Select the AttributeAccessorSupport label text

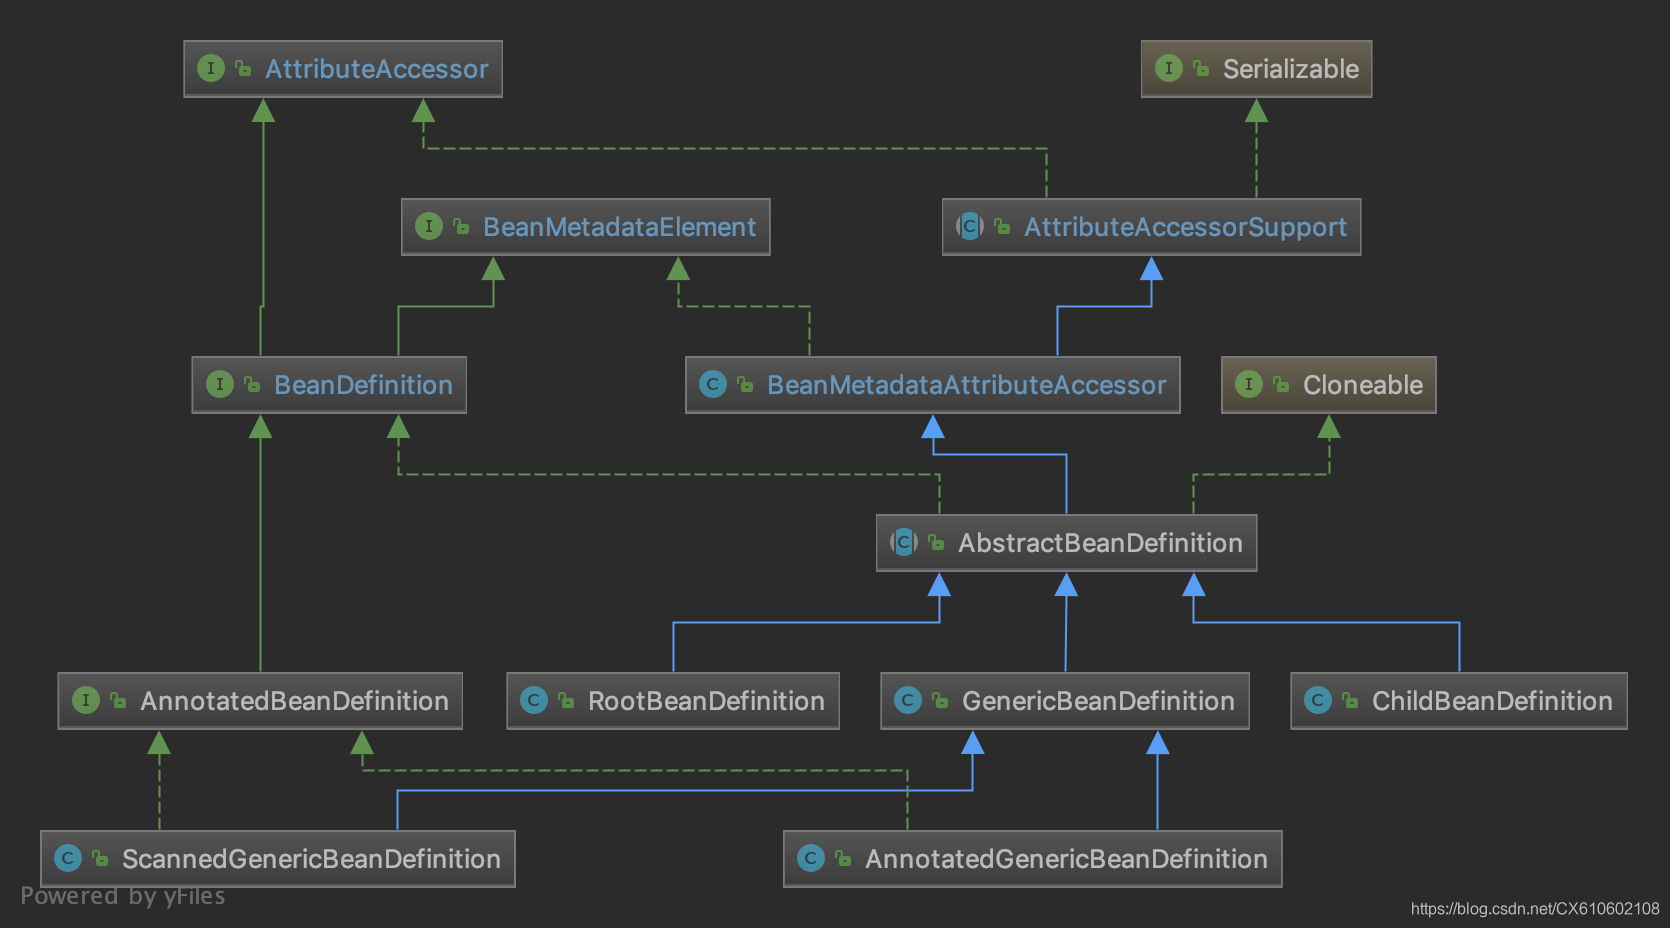click(x=1185, y=228)
